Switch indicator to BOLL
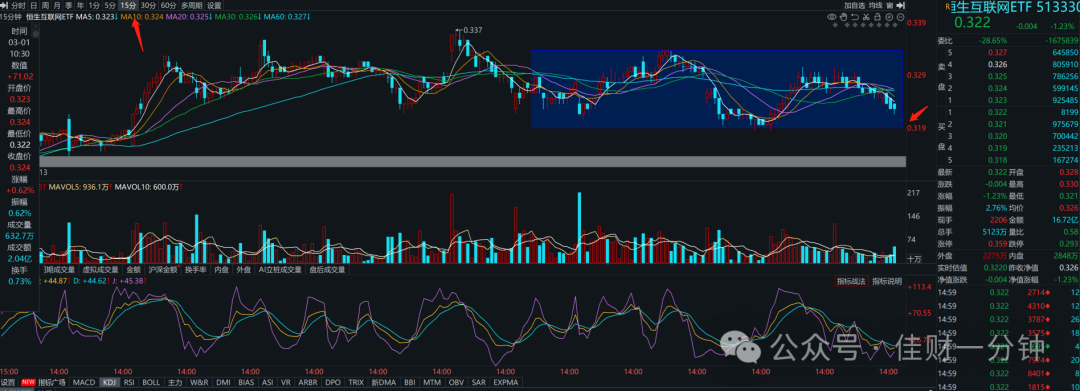The image size is (1080, 391). tap(151, 382)
